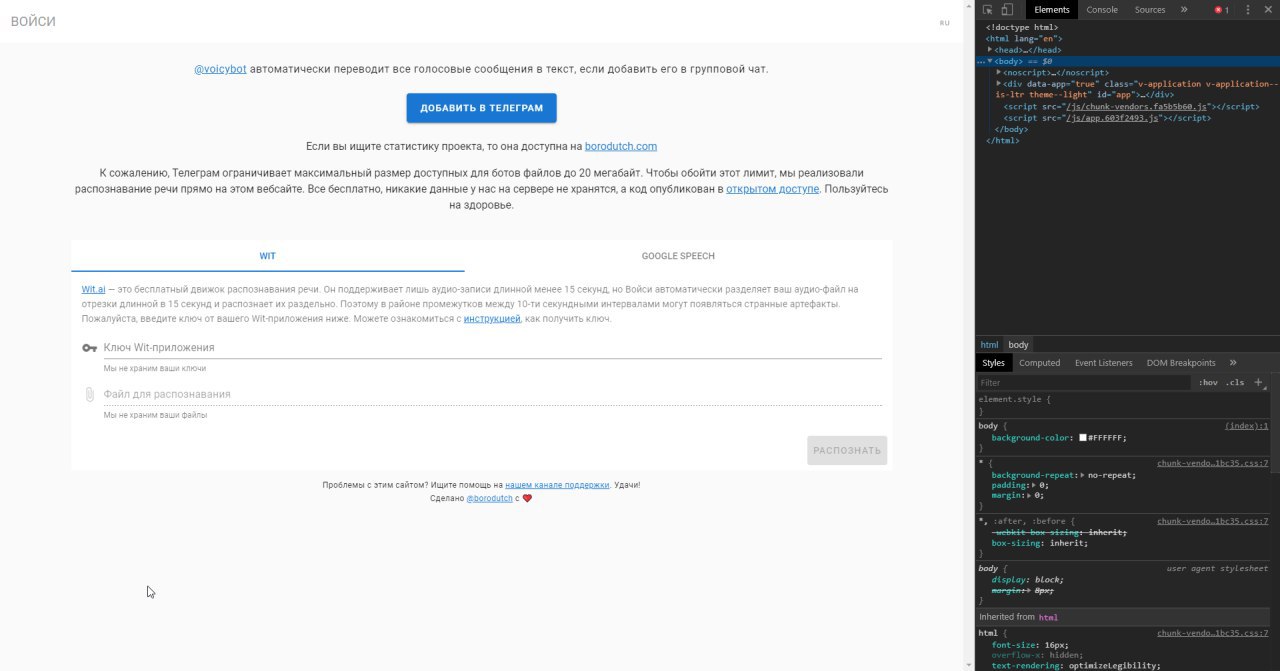
Task: Select the GOOGLE SPEECH tab
Action: pyautogui.click(x=678, y=256)
